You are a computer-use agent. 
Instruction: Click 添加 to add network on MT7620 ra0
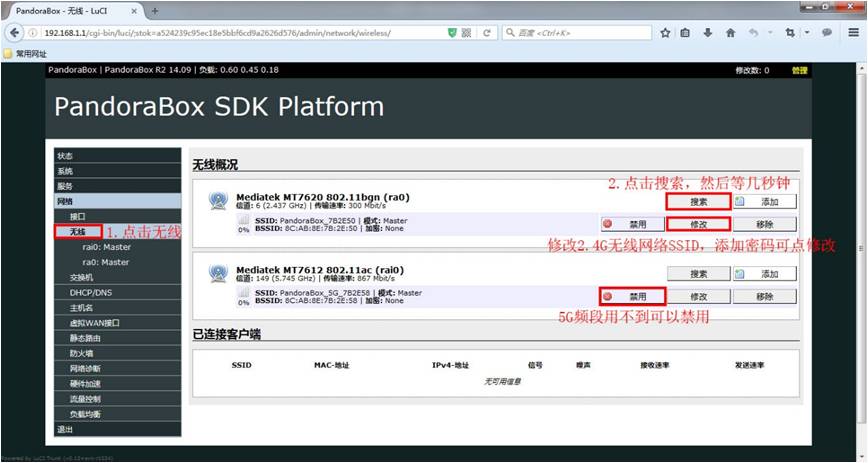pyautogui.click(x=765, y=202)
